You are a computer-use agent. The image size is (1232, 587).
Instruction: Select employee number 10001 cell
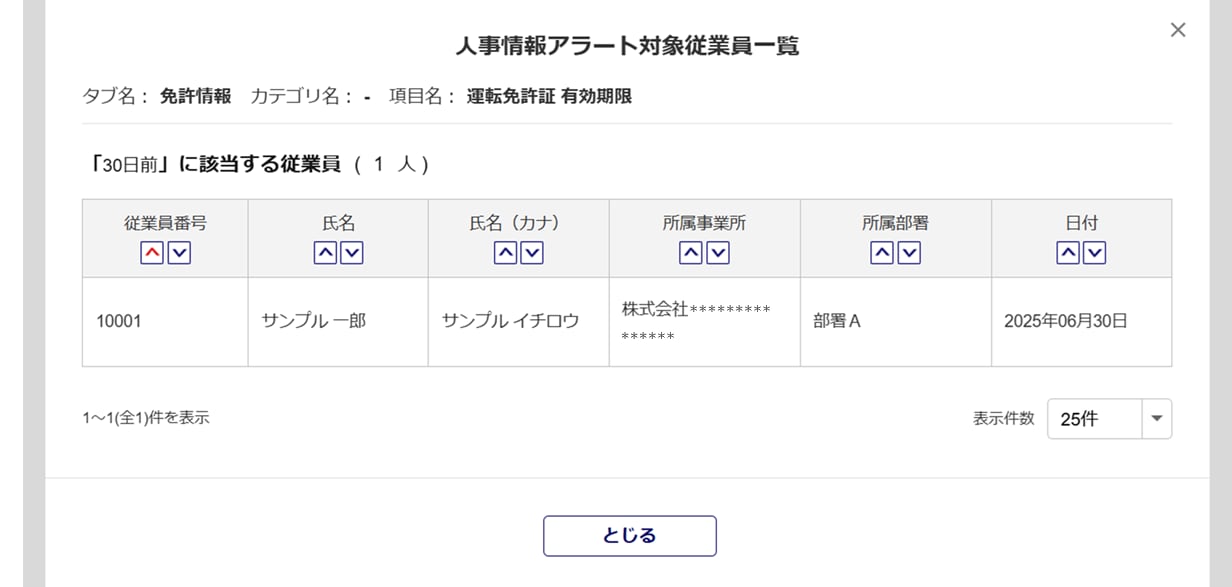pyautogui.click(x=119, y=322)
